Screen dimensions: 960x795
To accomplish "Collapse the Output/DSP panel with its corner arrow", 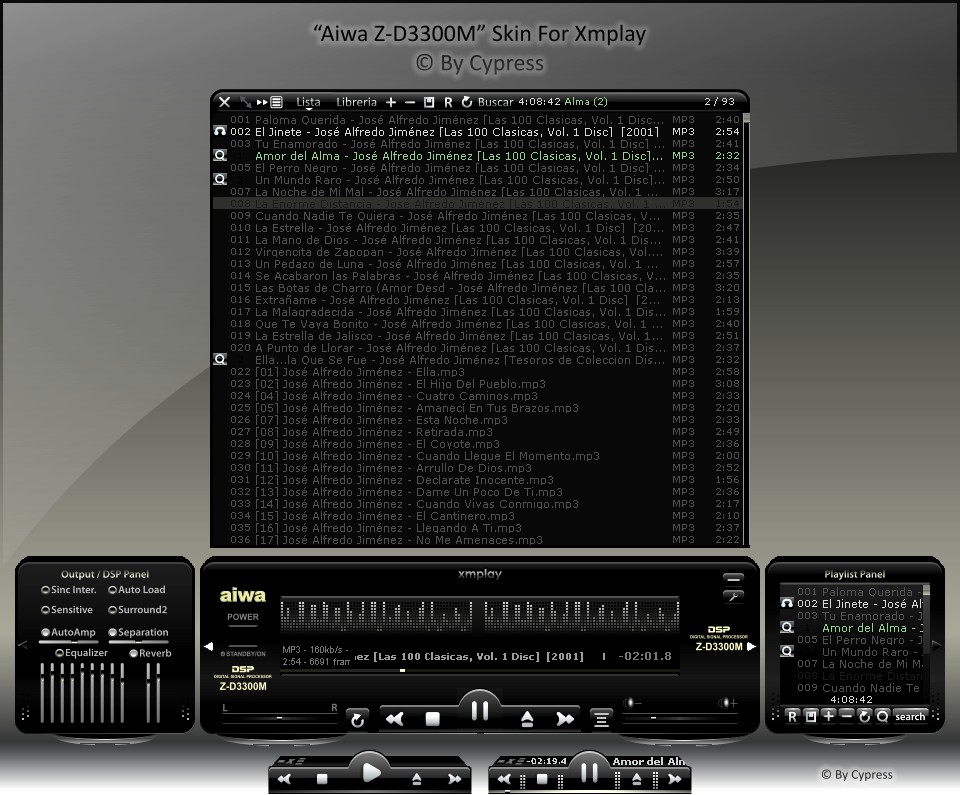I will 24,643.
